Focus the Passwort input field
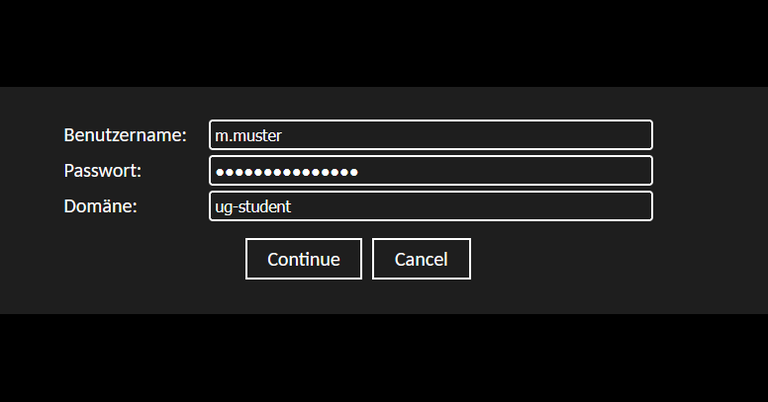This screenshot has width=768, height=402. coord(430,171)
